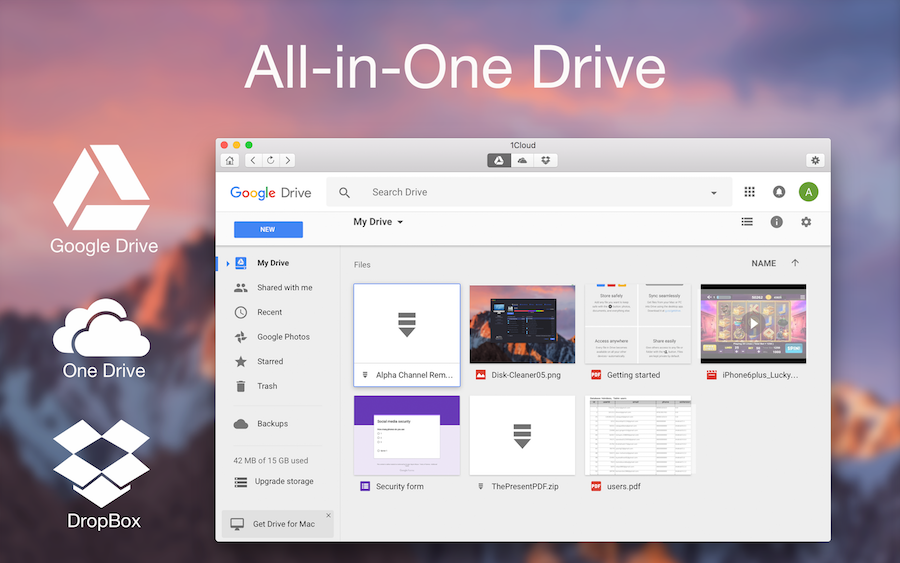Click the 42 MB of 15 GB used text

point(270,461)
